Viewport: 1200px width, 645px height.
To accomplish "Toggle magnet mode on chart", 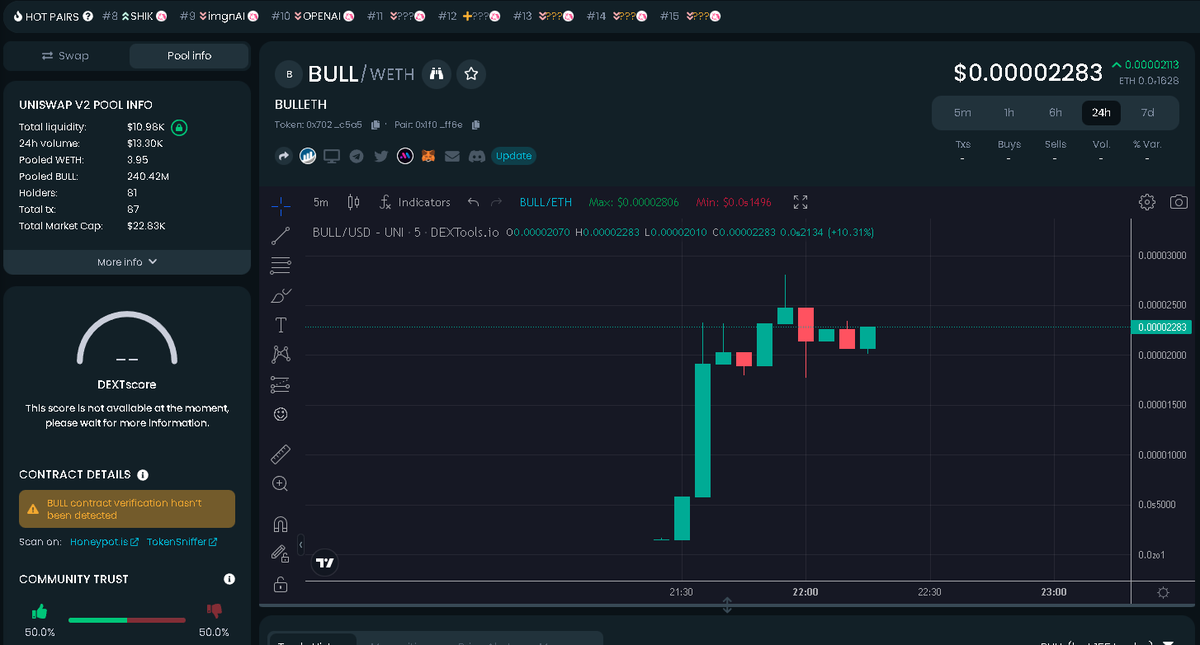I will pos(281,524).
